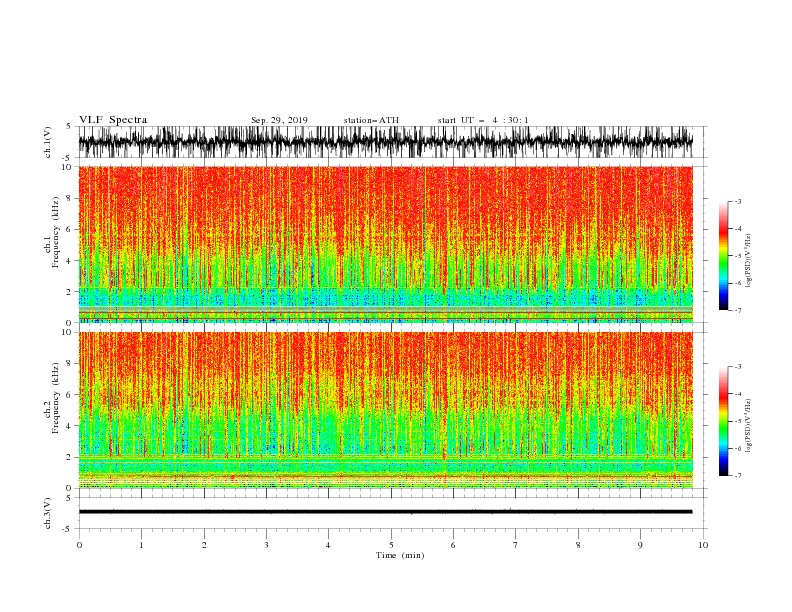Click the "-7" label on ch.1 colorbar
792x612 pixels.
tap(738, 311)
